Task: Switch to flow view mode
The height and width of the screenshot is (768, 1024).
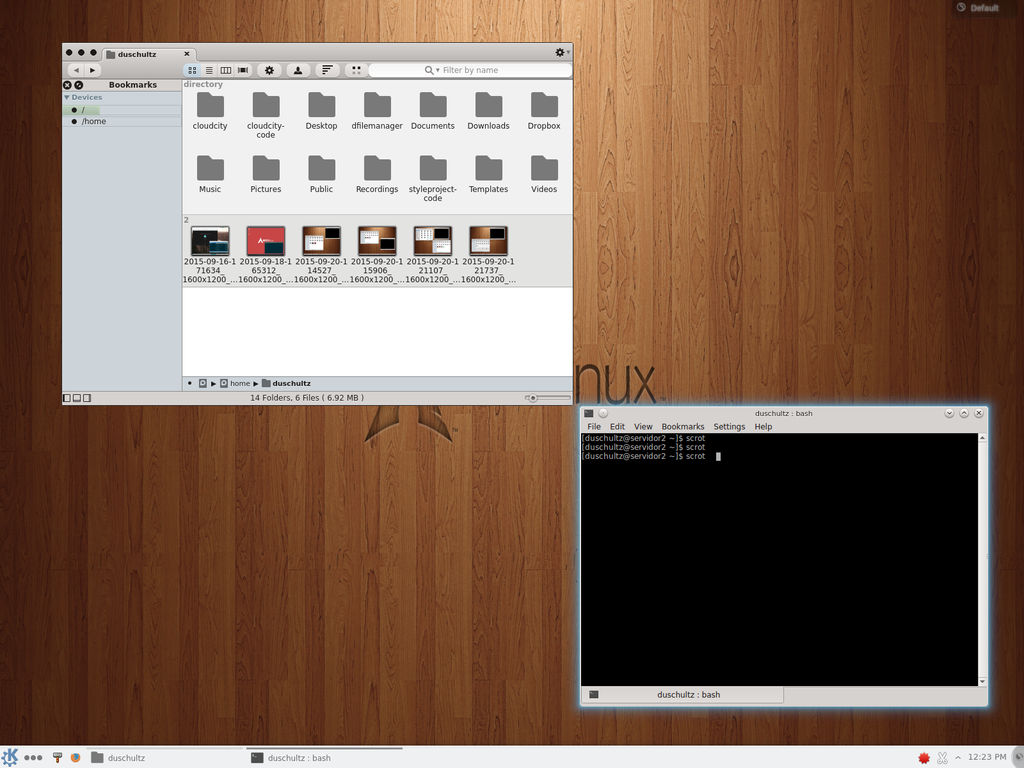Action: (243, 70)
